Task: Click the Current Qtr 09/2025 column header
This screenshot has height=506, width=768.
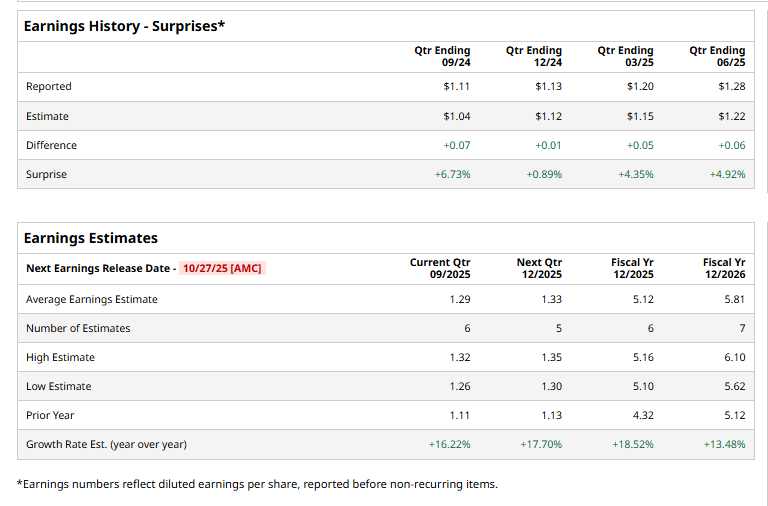Action: [440, 268]
